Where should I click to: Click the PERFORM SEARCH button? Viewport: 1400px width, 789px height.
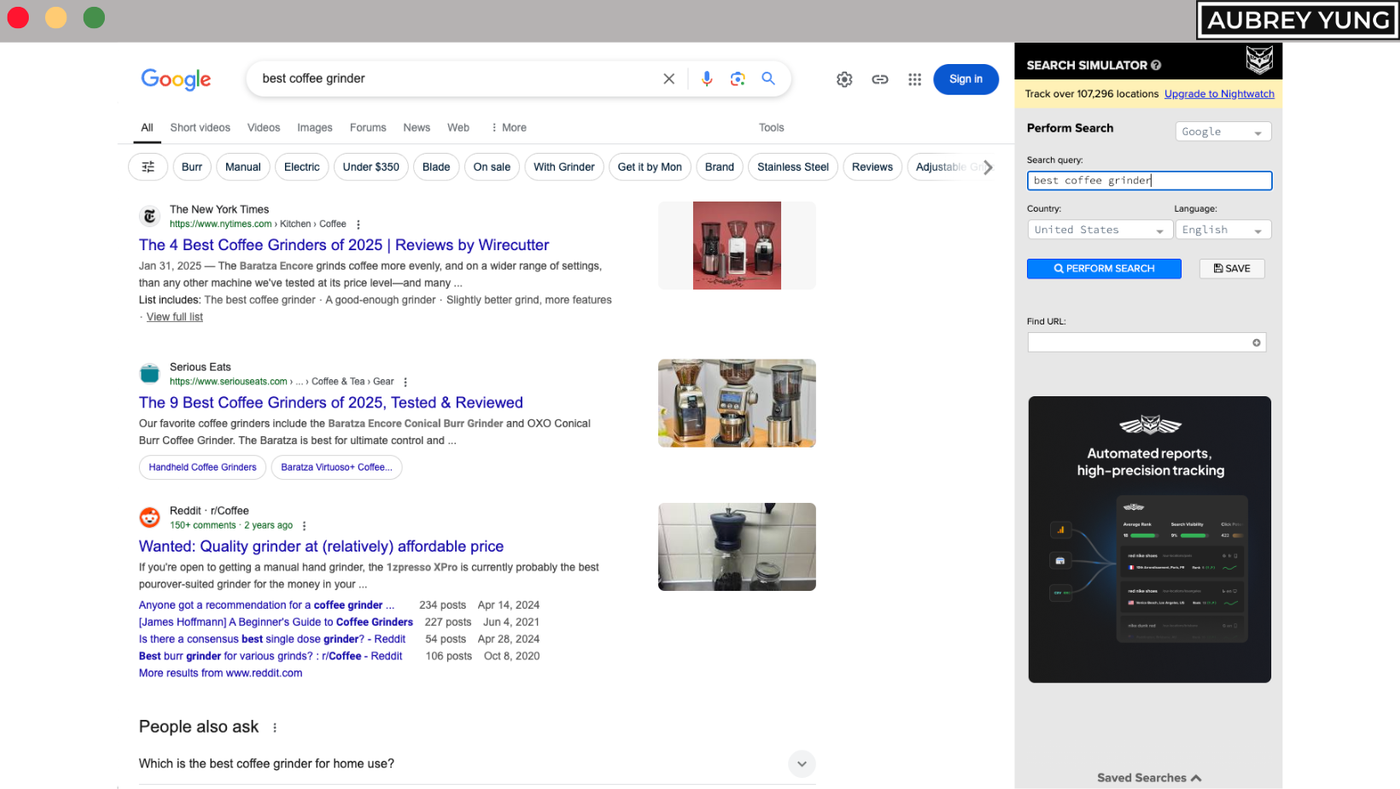tap(1104, 268)
